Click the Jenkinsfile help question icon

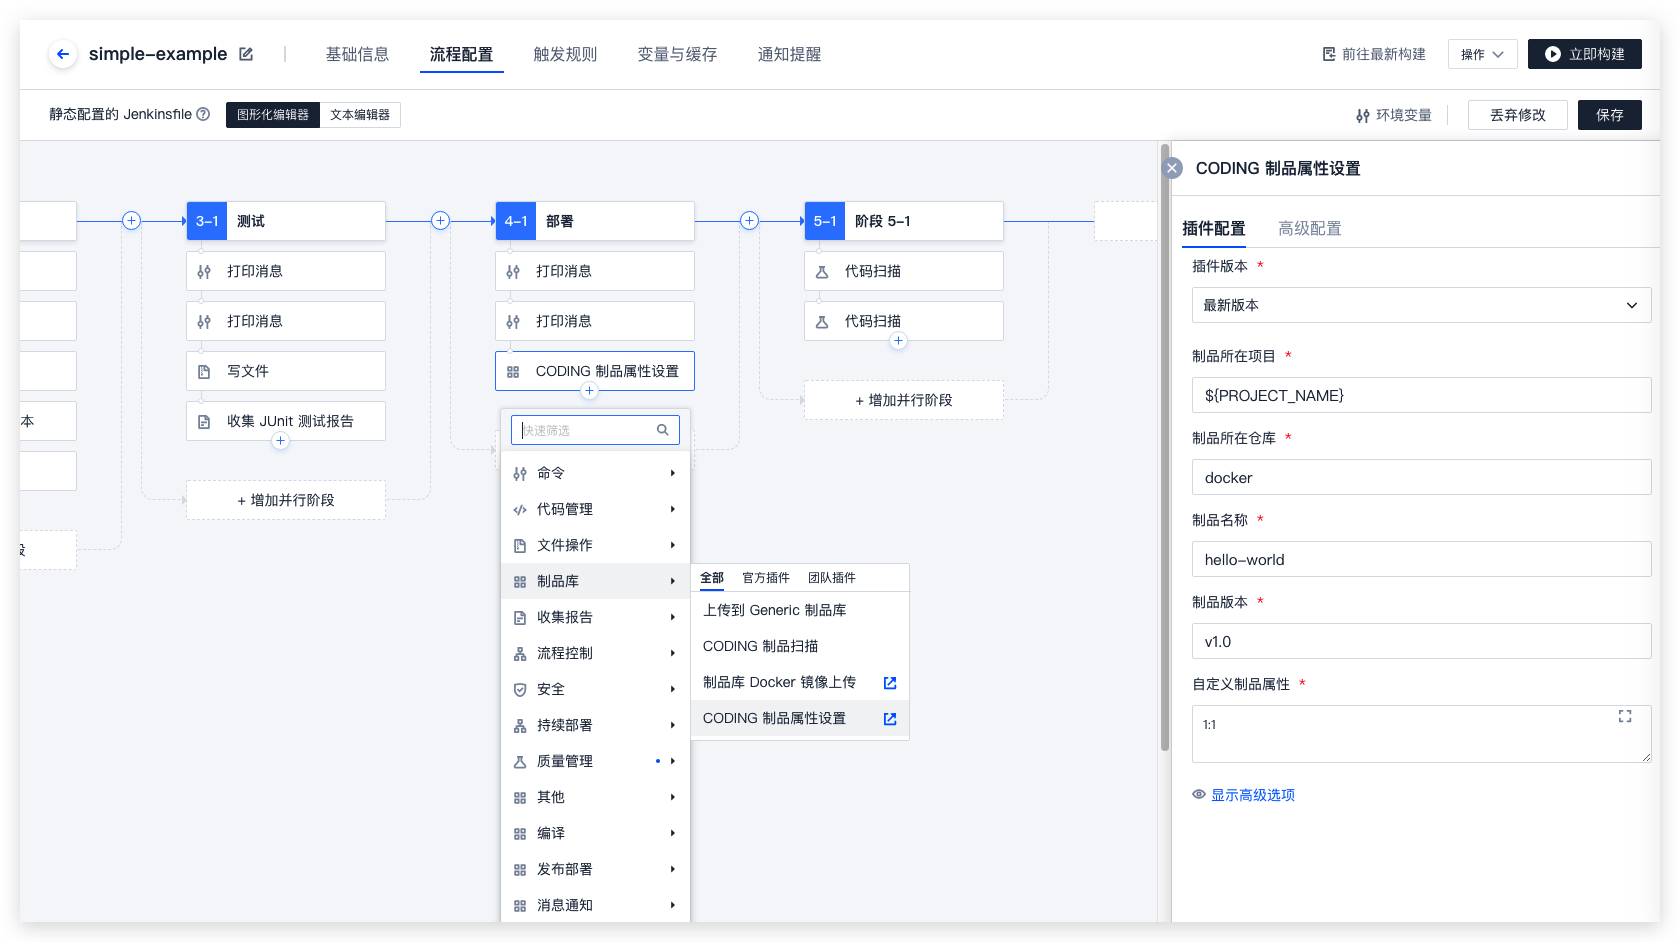pyautogui.click(x=204, y=114)
